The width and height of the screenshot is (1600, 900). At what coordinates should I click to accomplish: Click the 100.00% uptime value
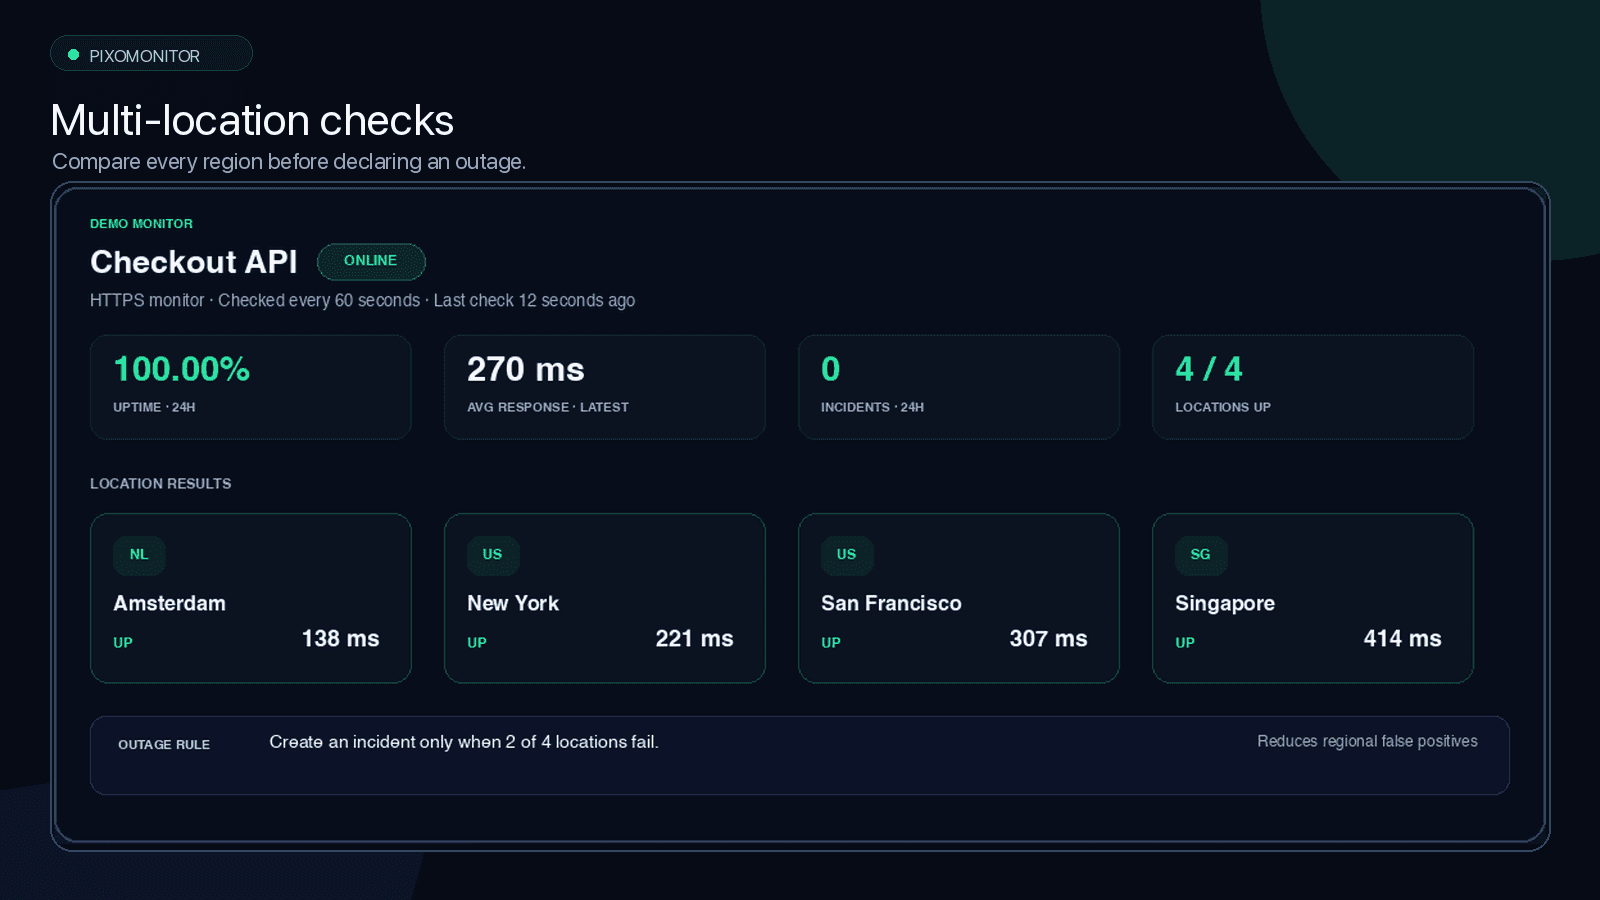182,369
